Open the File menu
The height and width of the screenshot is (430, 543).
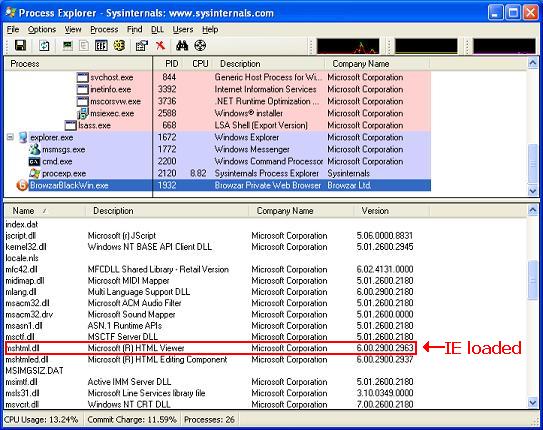(13, 29)
